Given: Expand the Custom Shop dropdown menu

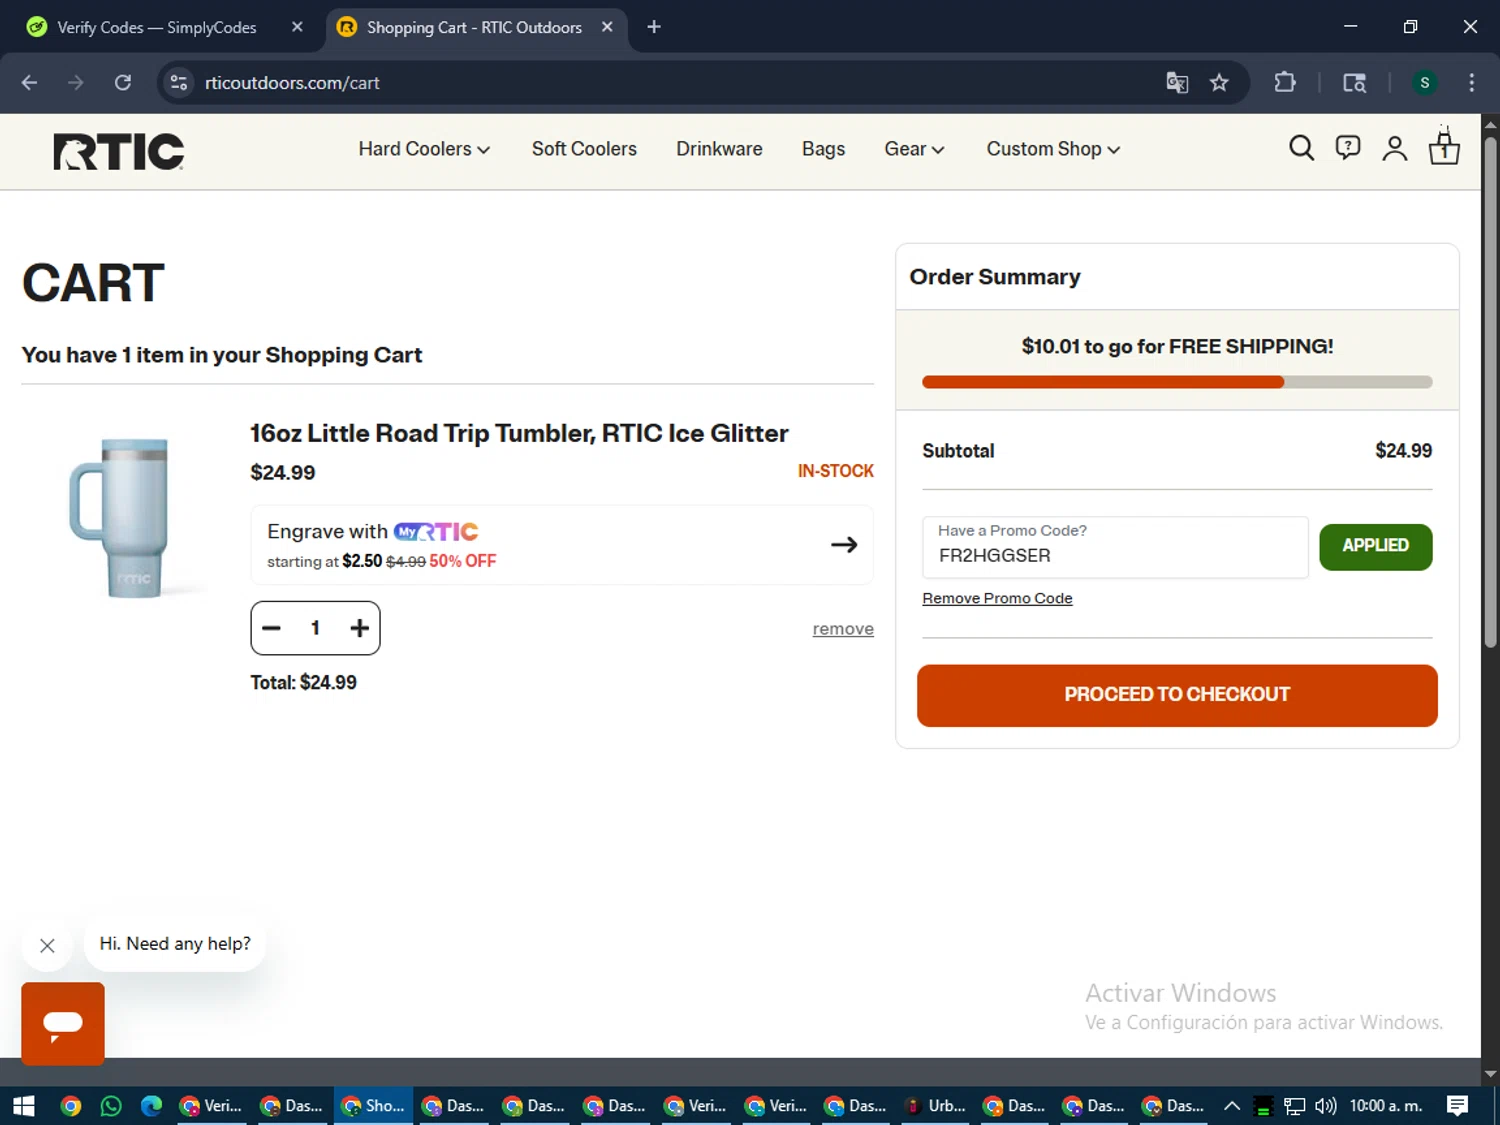Looking at the screenshot, I should (x=1053, y=149).
